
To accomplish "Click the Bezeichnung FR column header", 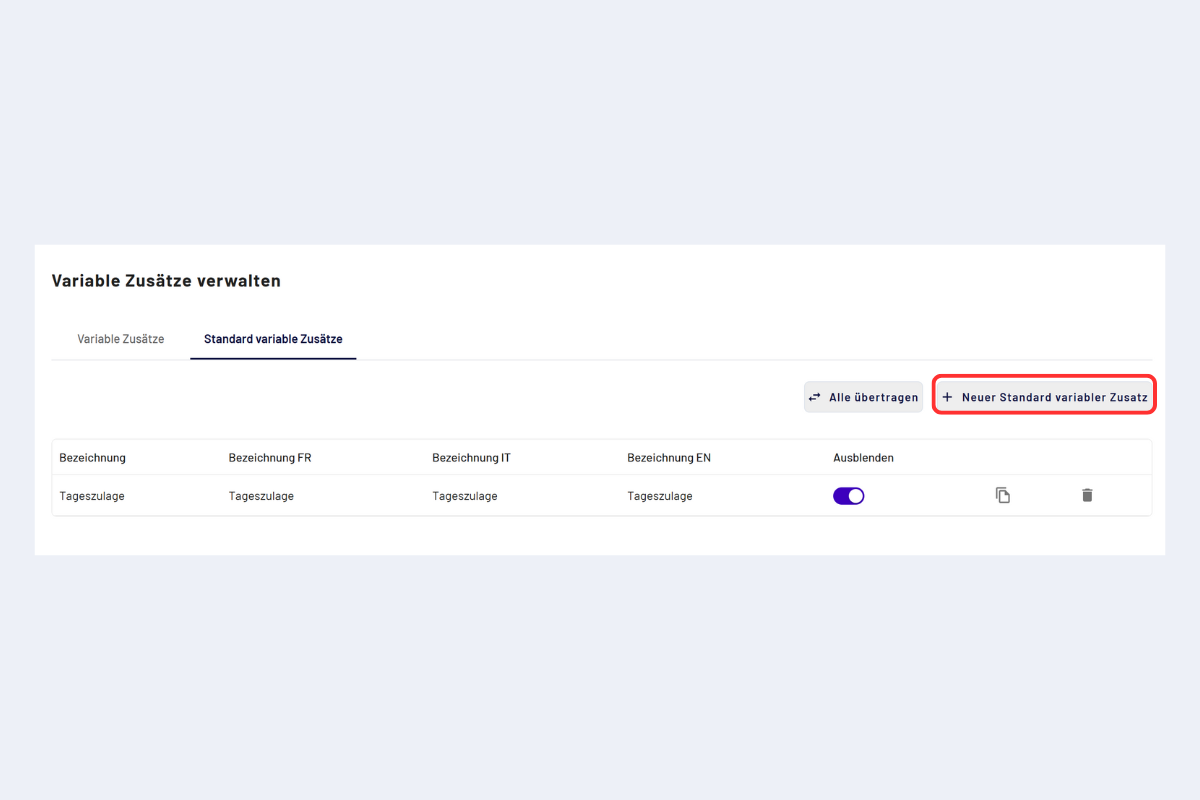I will [270, 458].
